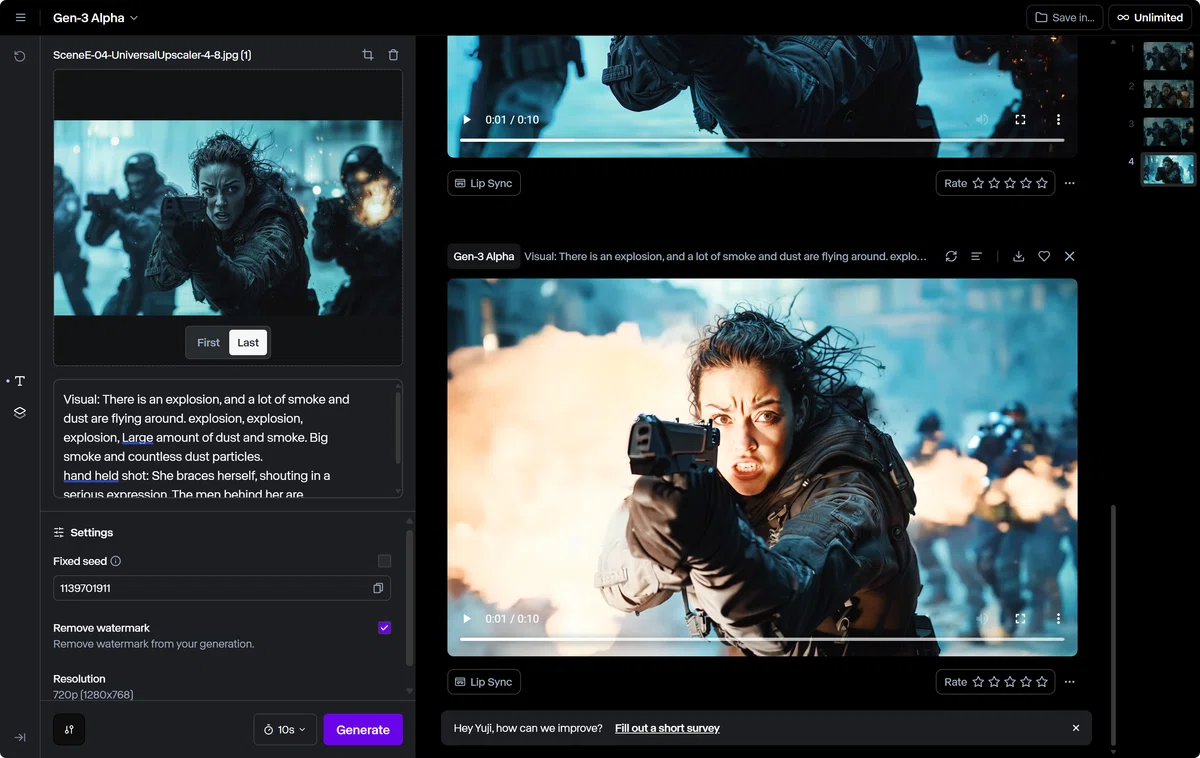Click upper Lip Sync button
This screenshot has width=1200, height=758.
click(484, 183)
